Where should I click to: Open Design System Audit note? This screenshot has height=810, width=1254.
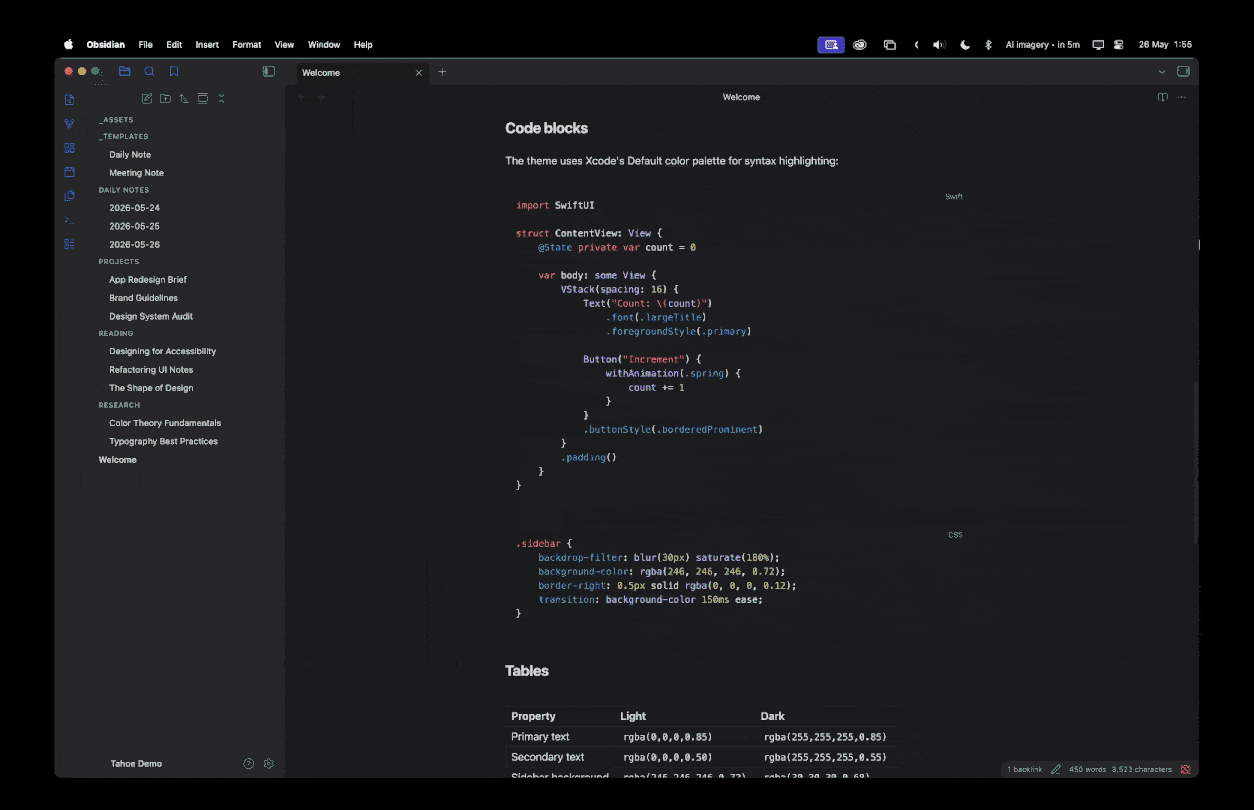(151, 317)
